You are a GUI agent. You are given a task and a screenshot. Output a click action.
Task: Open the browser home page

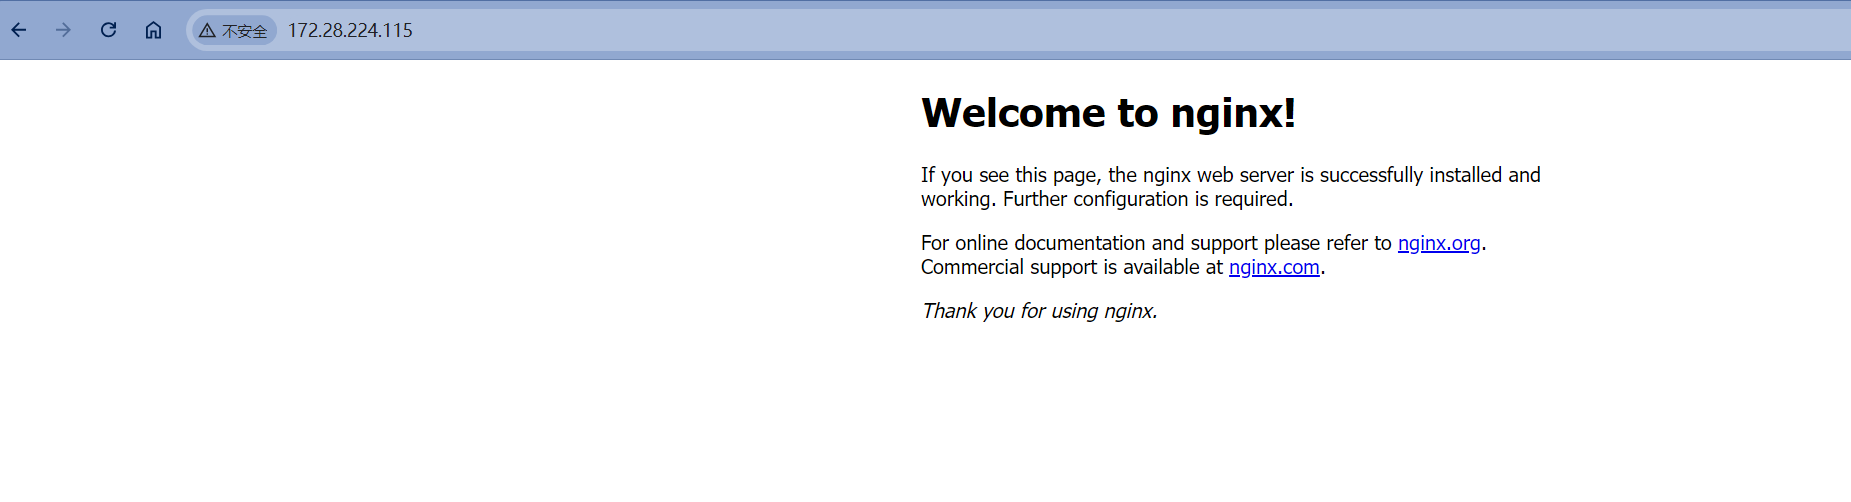(x=153, y=30)
